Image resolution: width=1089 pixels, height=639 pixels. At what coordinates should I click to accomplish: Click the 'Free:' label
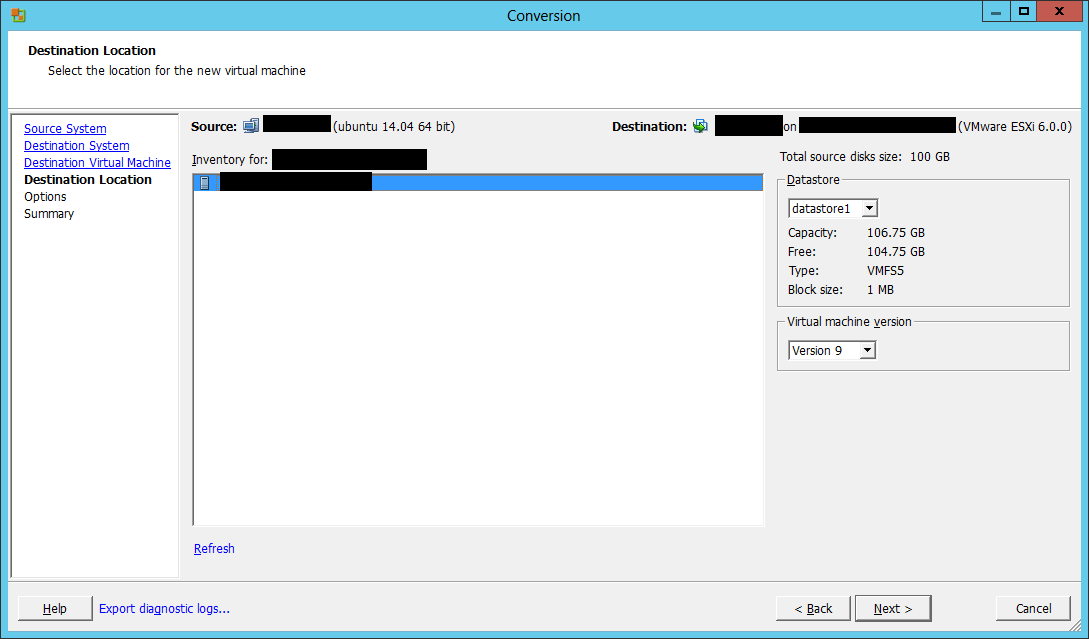802,251
